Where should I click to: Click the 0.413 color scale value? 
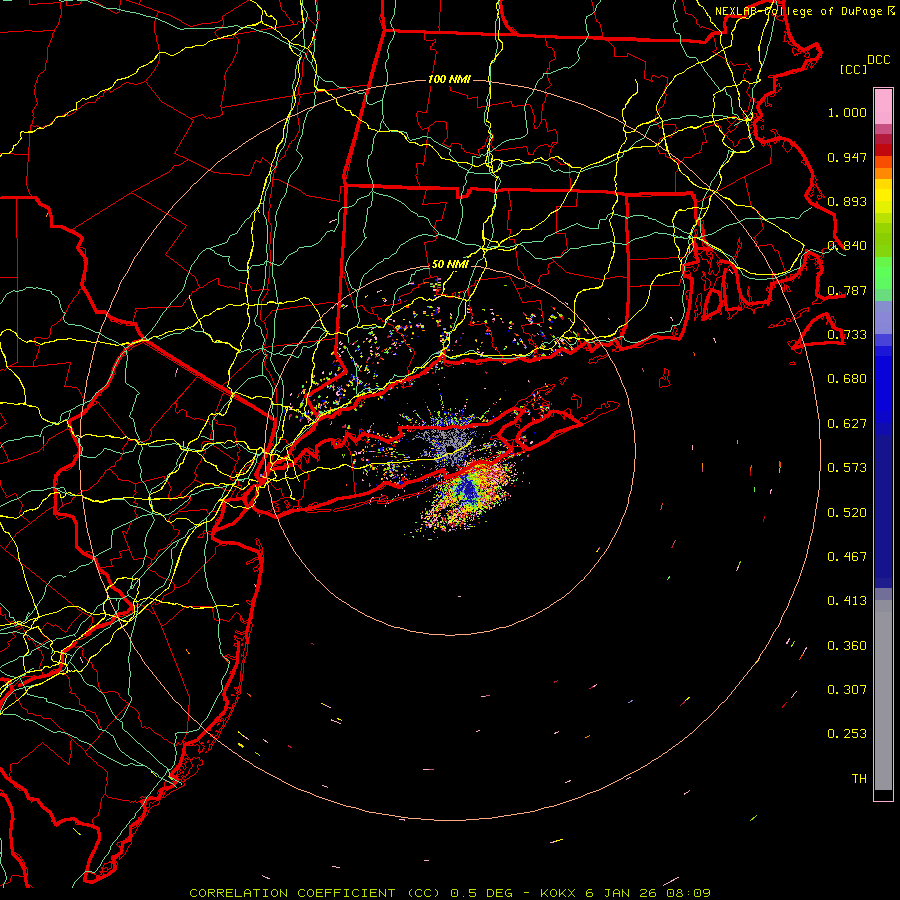click(847, 601)
